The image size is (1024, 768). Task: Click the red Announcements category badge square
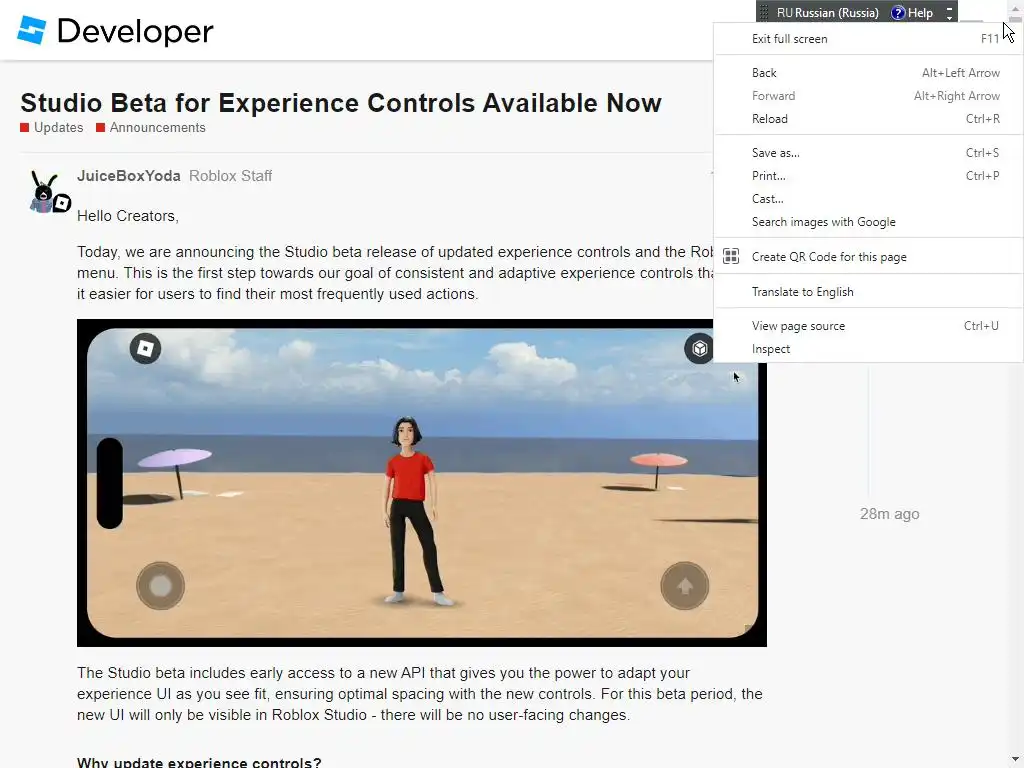point(101,127)
